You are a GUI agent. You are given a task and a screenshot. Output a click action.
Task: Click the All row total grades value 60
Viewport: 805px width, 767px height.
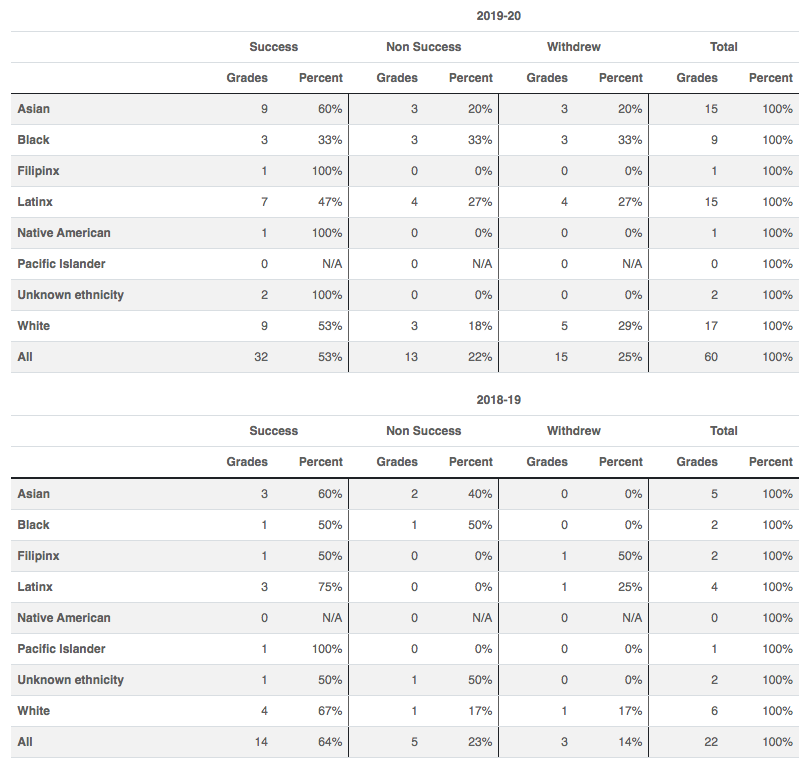(x=710, y=357)
